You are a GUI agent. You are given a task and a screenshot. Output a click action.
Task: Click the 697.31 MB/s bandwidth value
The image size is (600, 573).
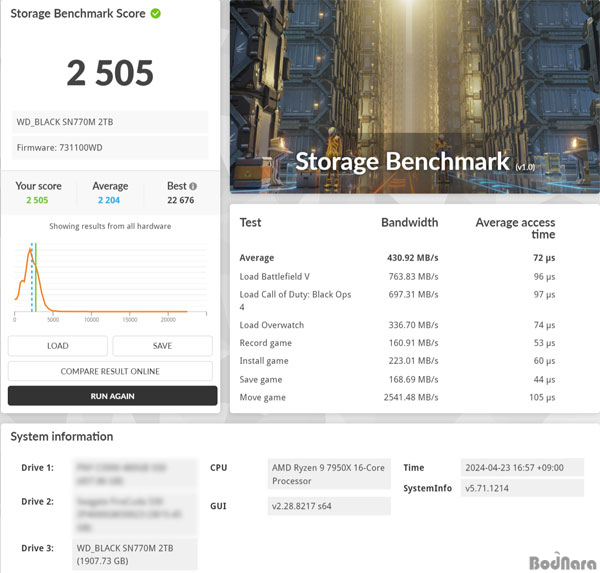click(414, 294)
